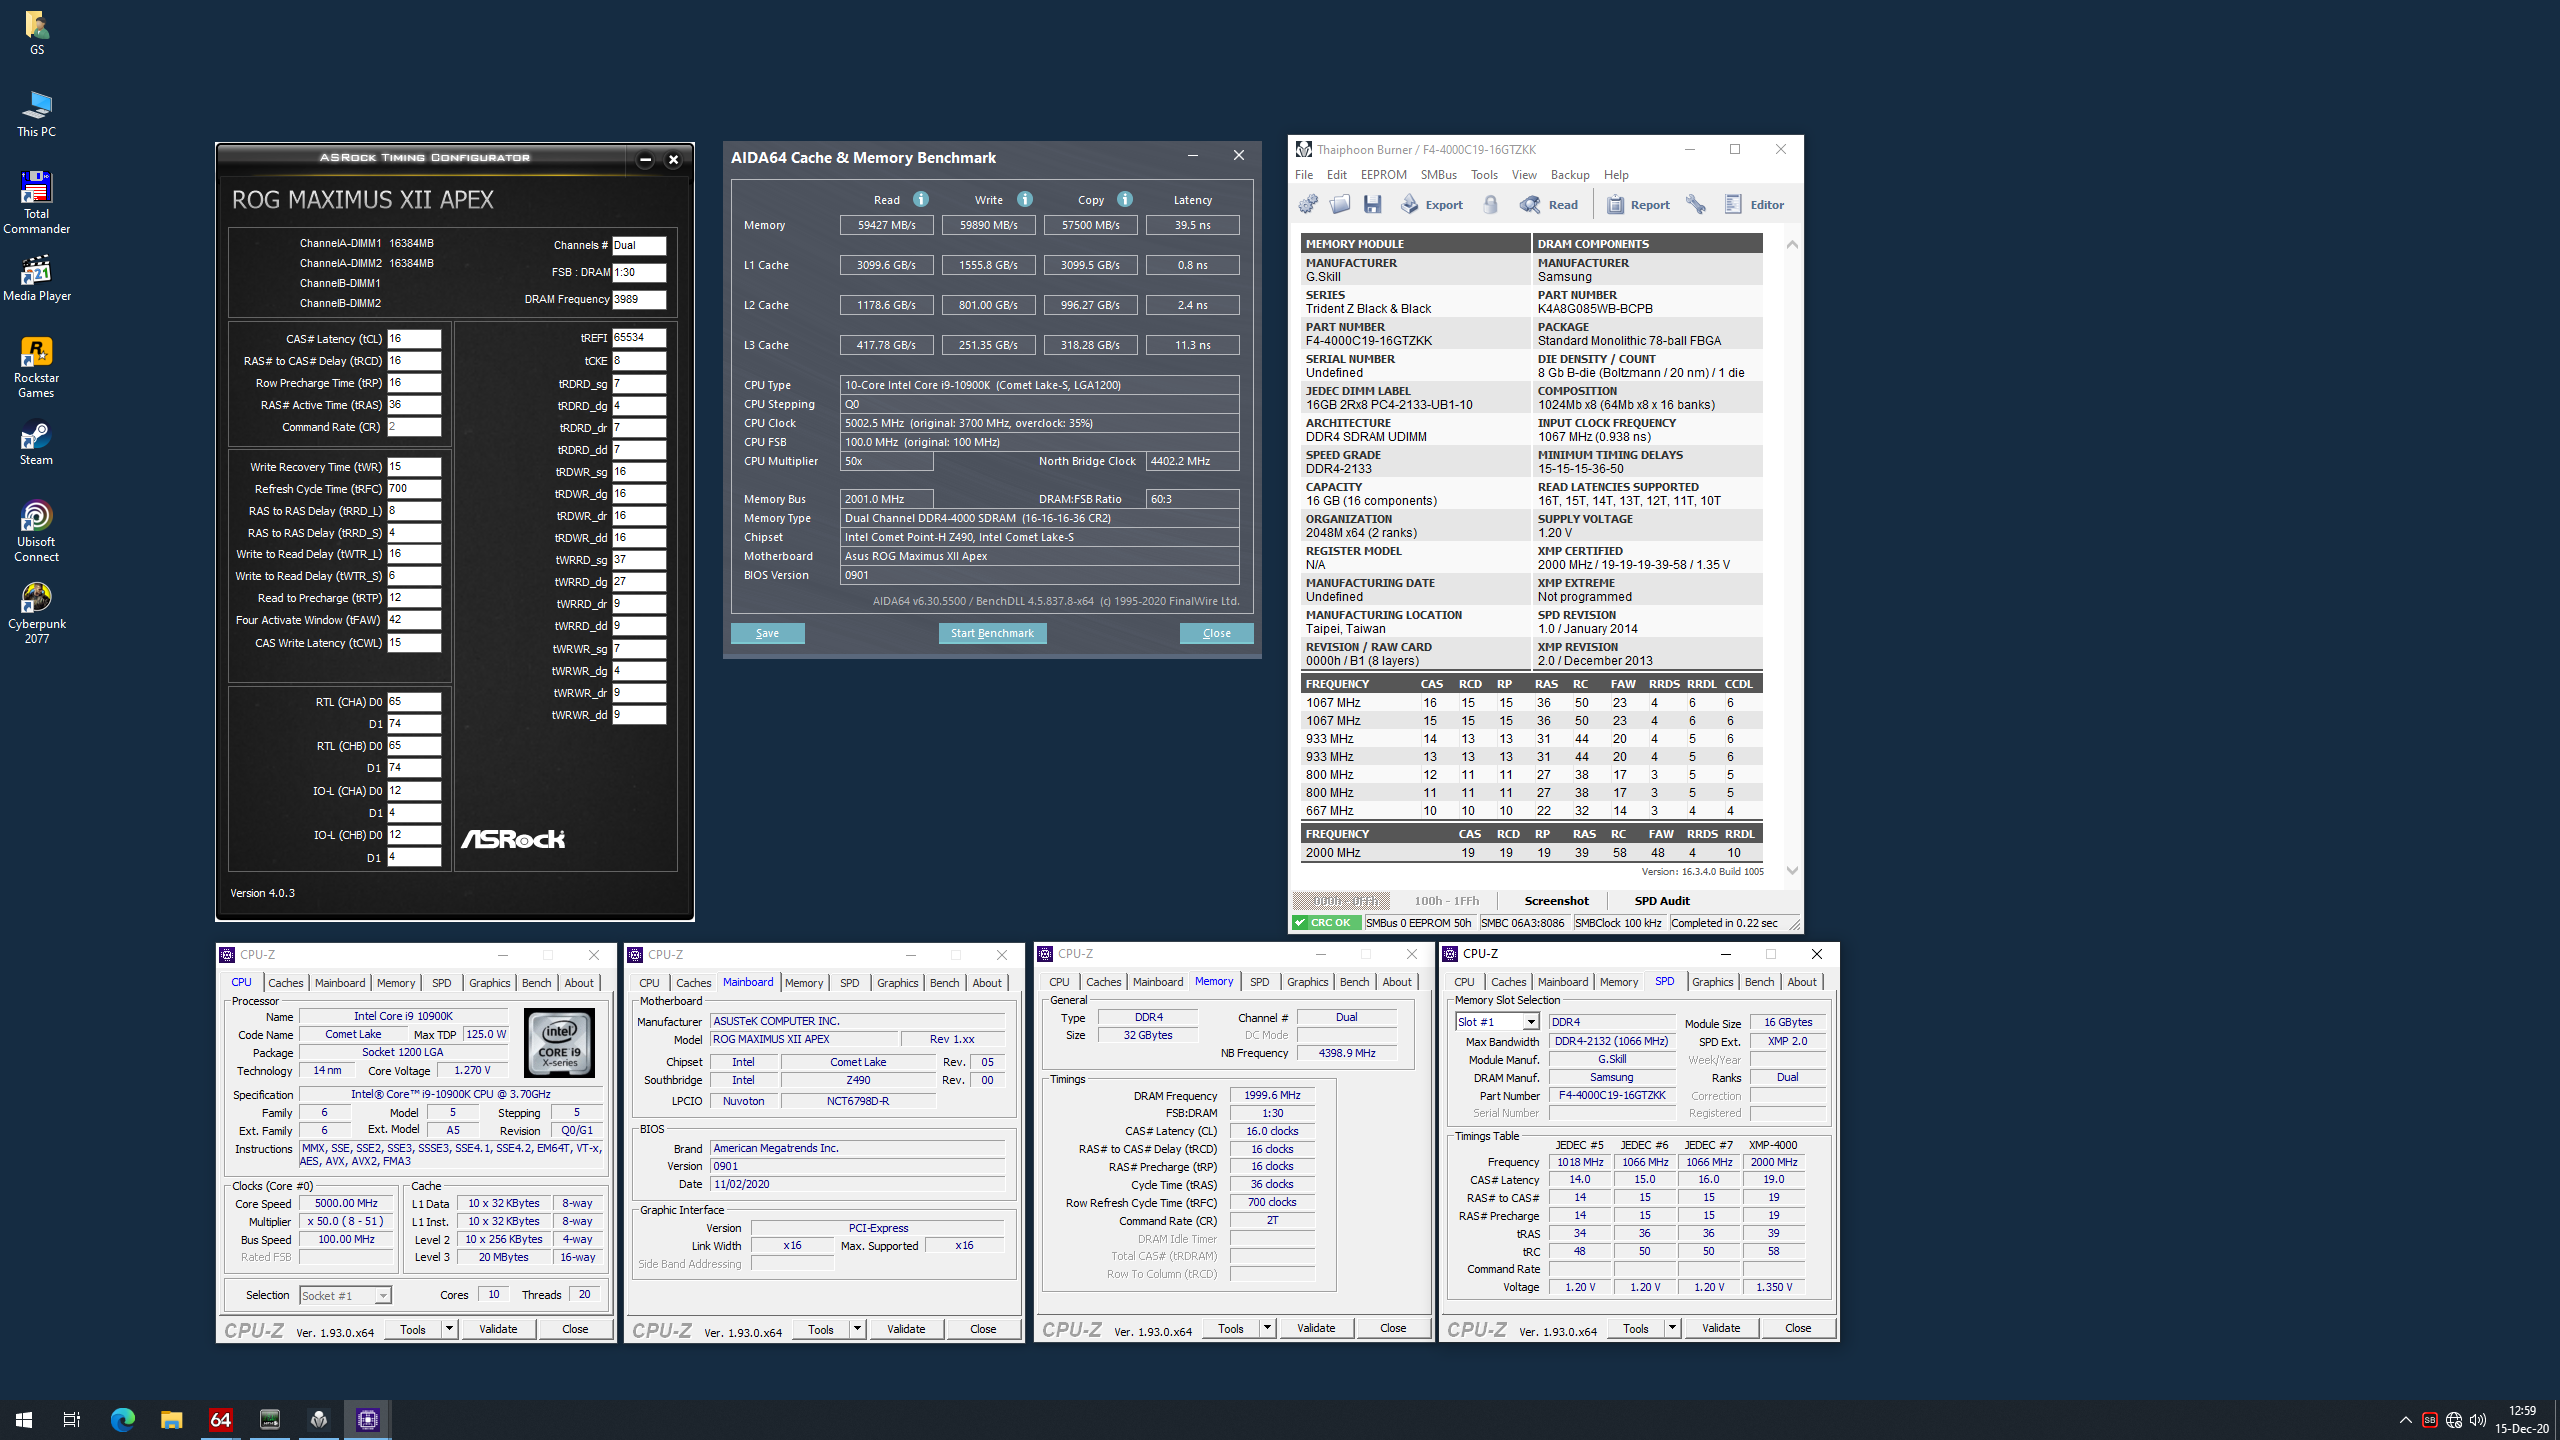2560x1440 pixels.
Task: Click the tCL CAS# Latency field
Action: click(414, 339)
